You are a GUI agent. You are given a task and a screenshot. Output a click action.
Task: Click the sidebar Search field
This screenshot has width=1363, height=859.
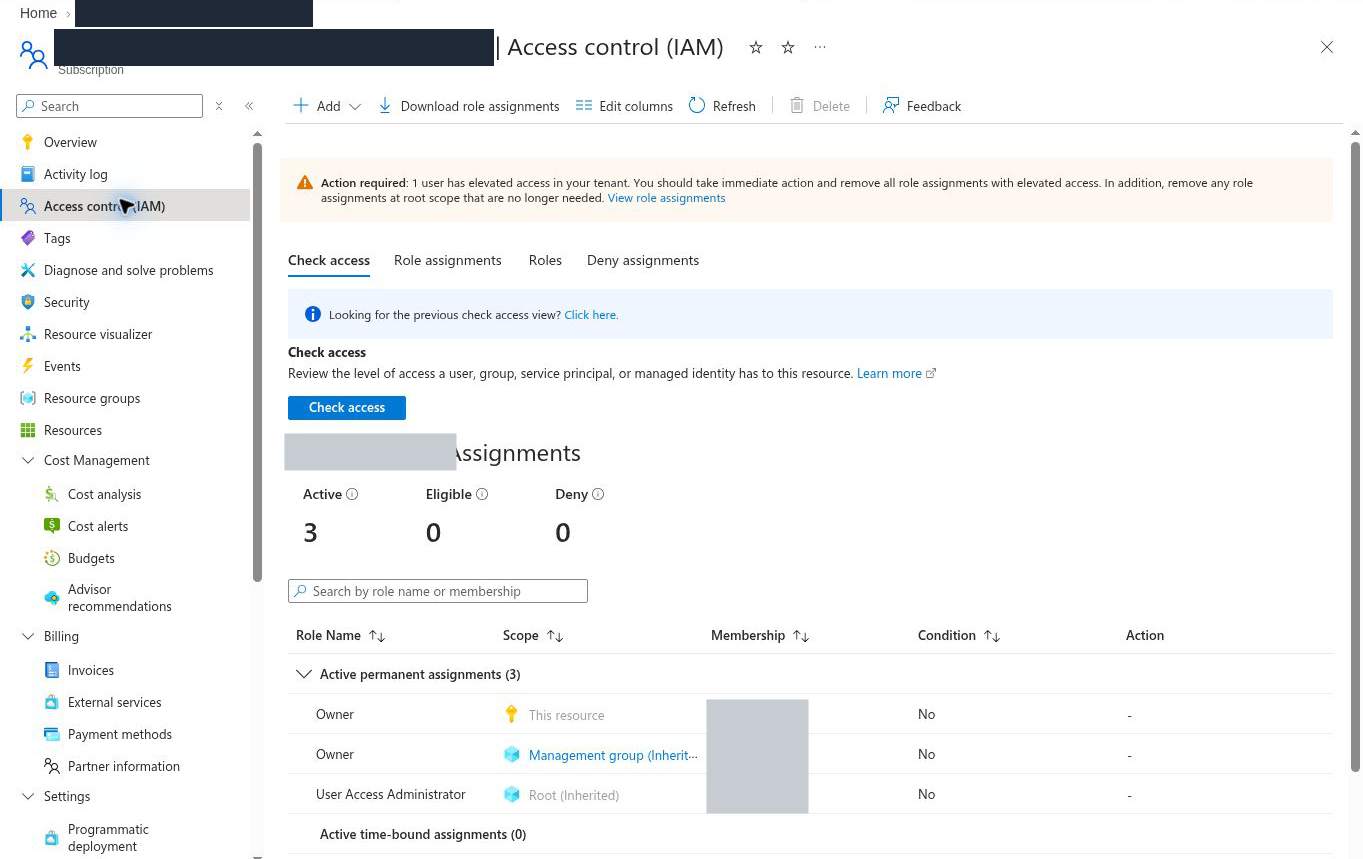[109, 106]
